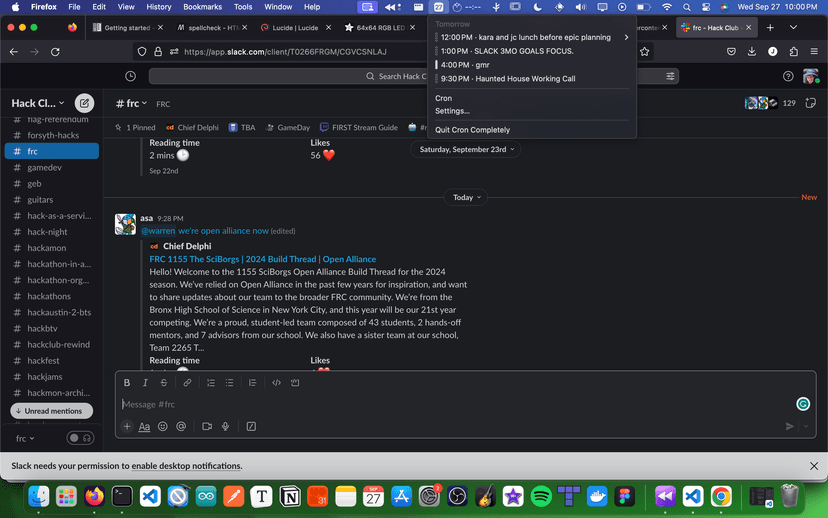Toggle the huddle headphones switch
828x518 pixels.
point(80,438)
